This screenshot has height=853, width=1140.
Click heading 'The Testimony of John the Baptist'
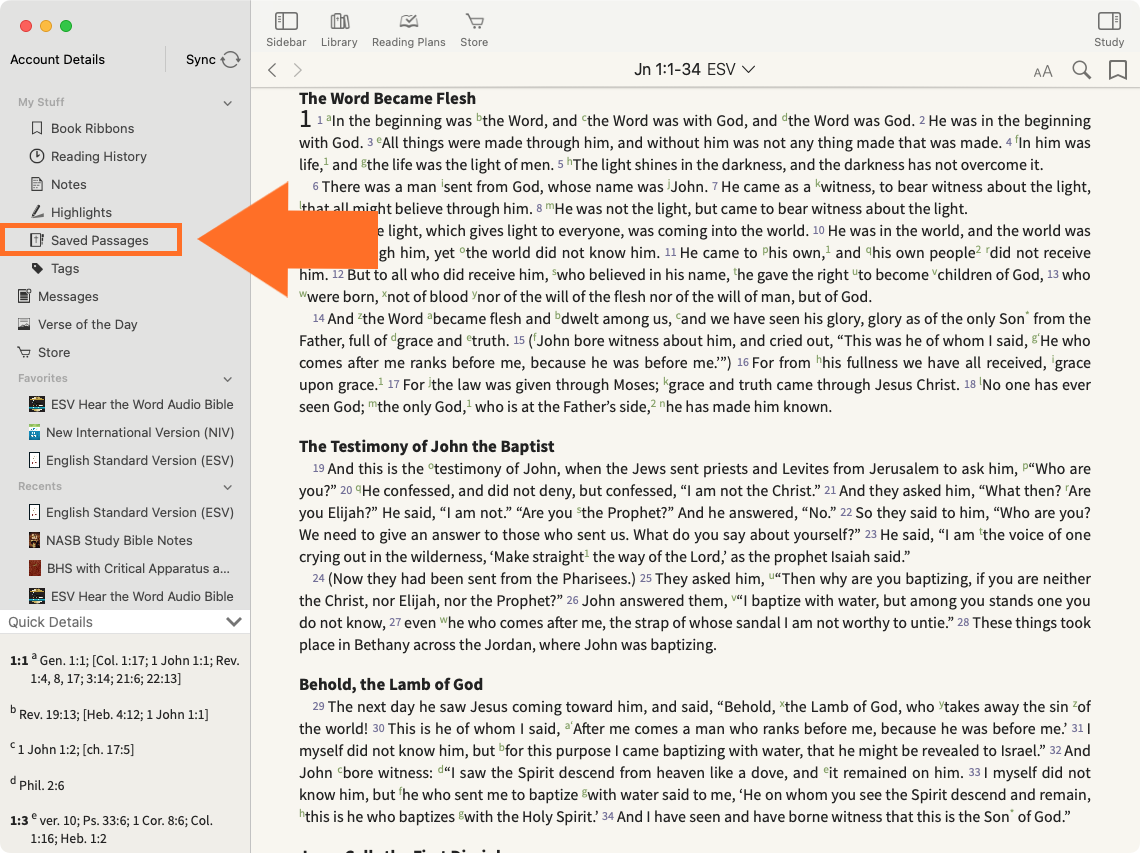tap(427, 446)
